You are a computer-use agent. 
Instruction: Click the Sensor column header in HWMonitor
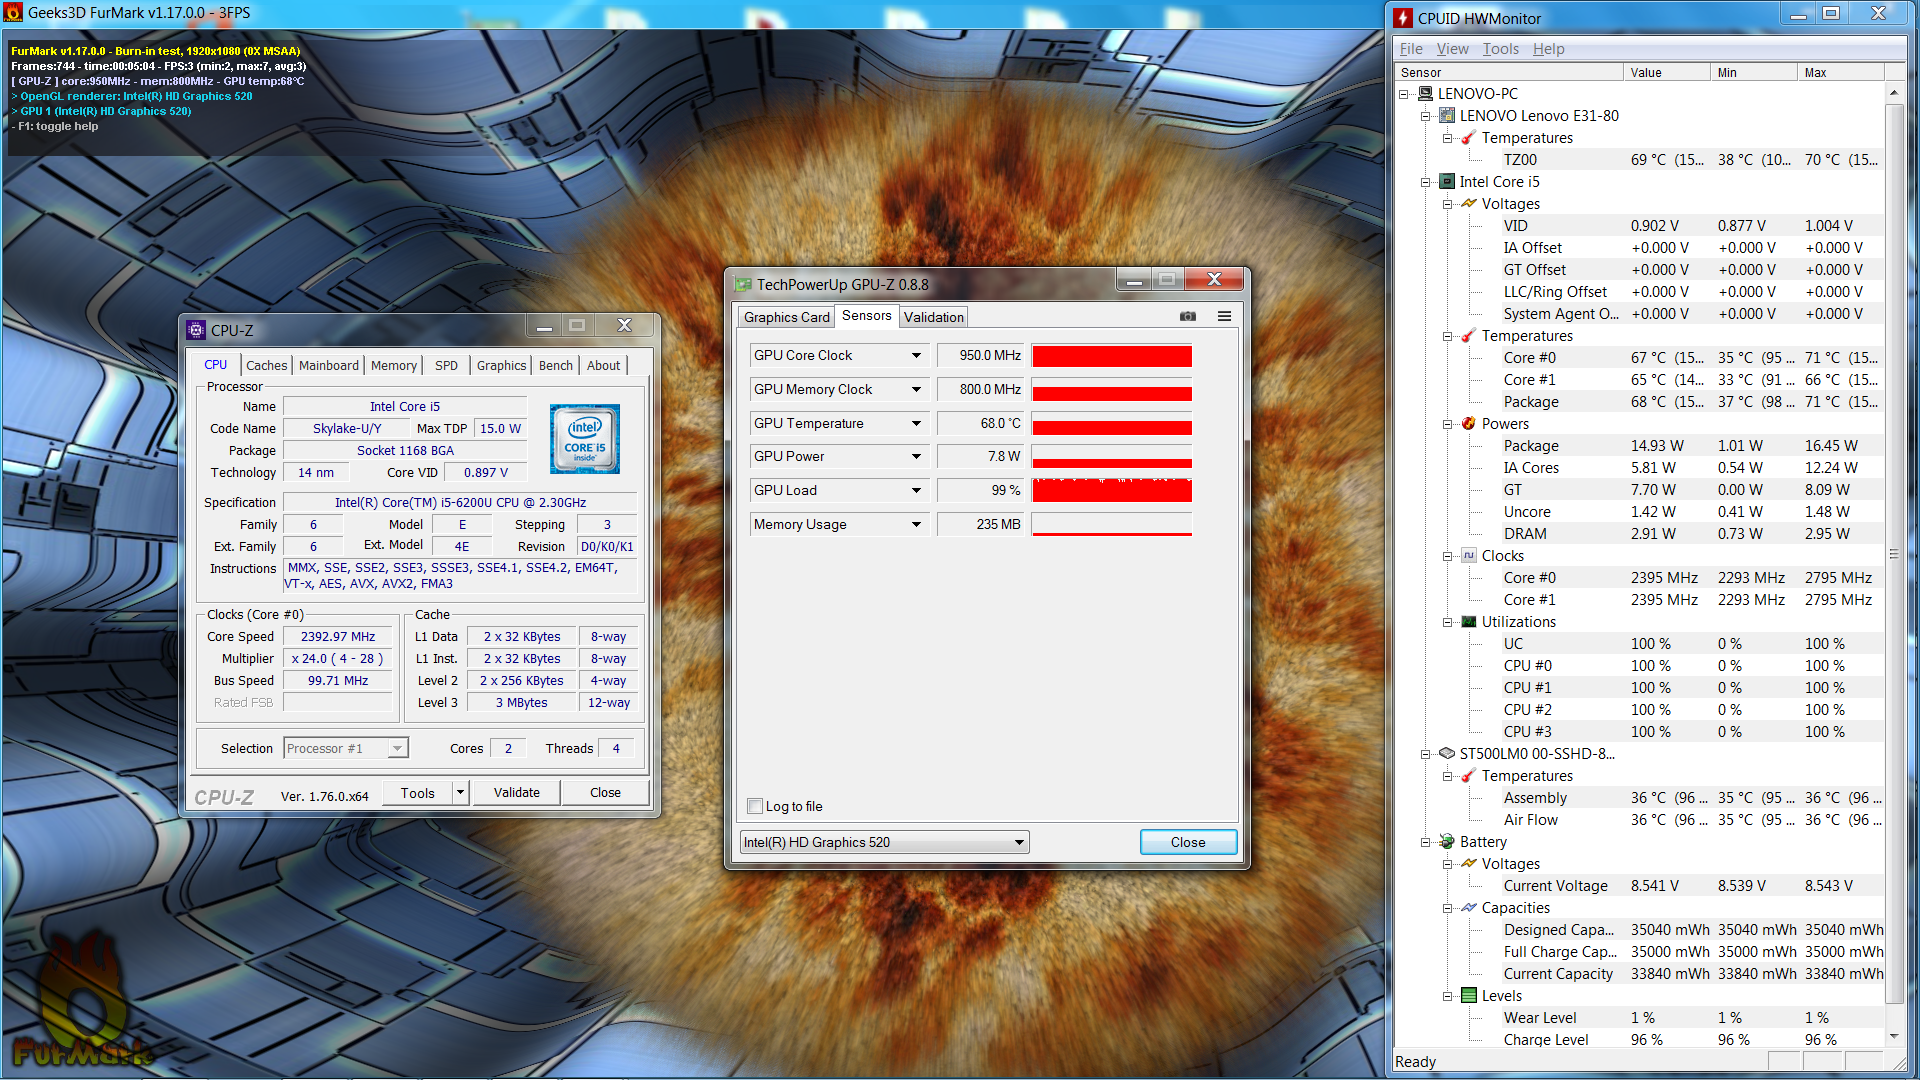[x=1508, y=72]
